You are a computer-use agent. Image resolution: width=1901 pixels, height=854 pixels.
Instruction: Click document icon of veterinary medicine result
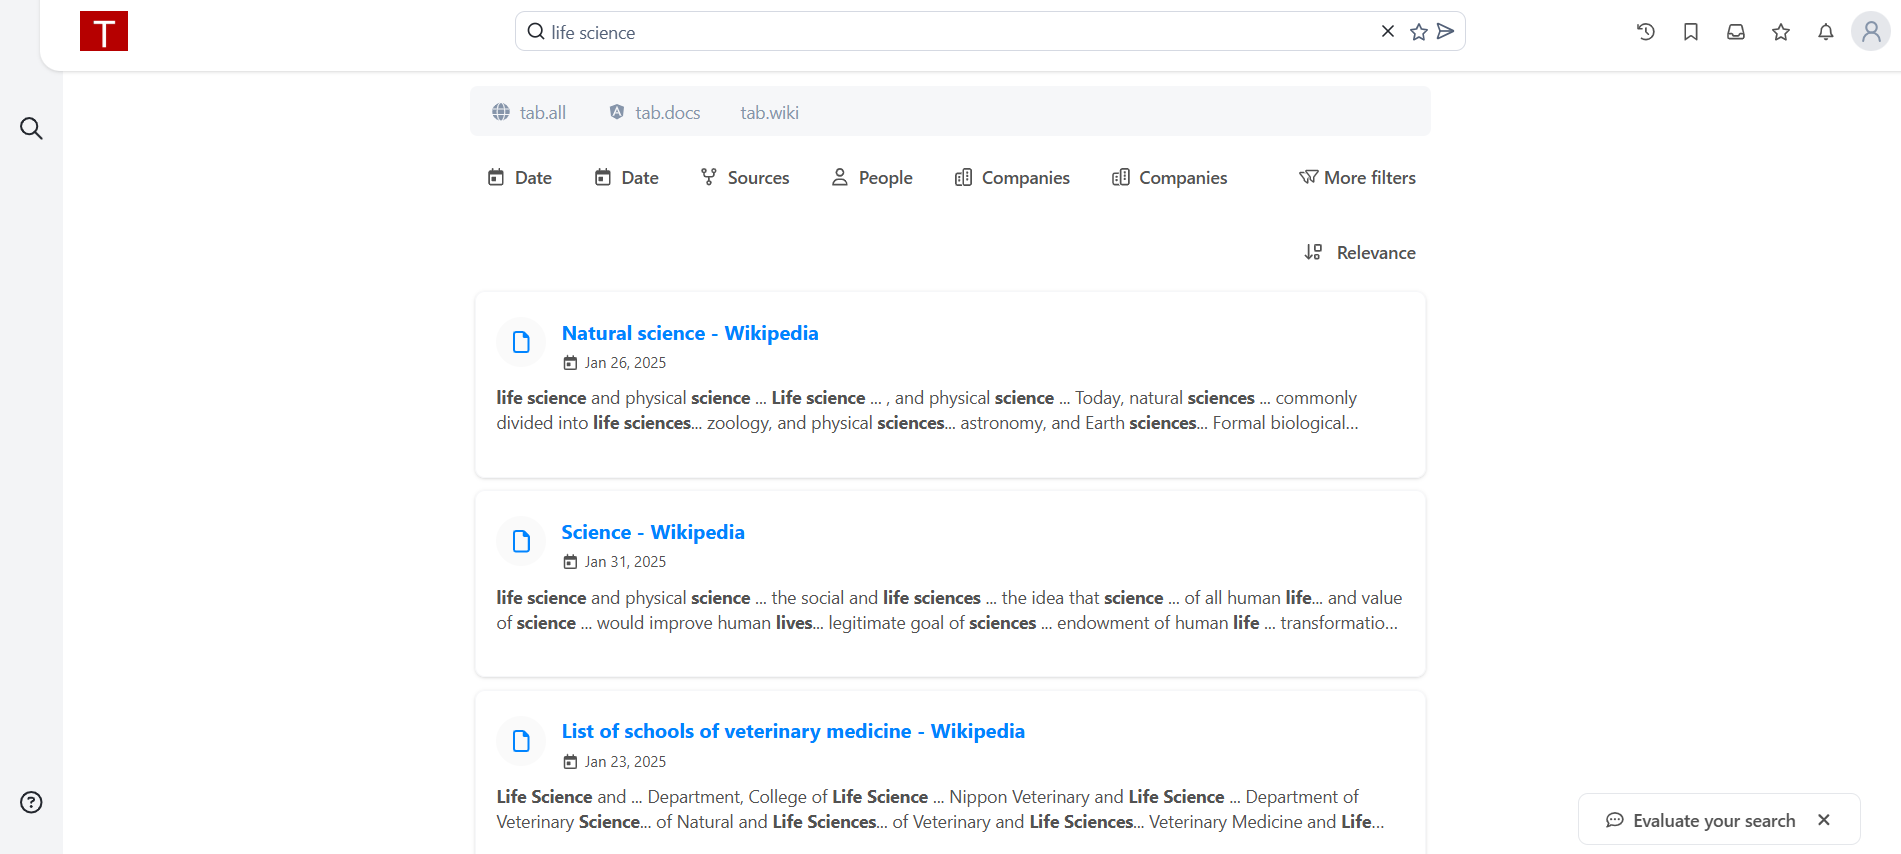click(x=521, y=740)
